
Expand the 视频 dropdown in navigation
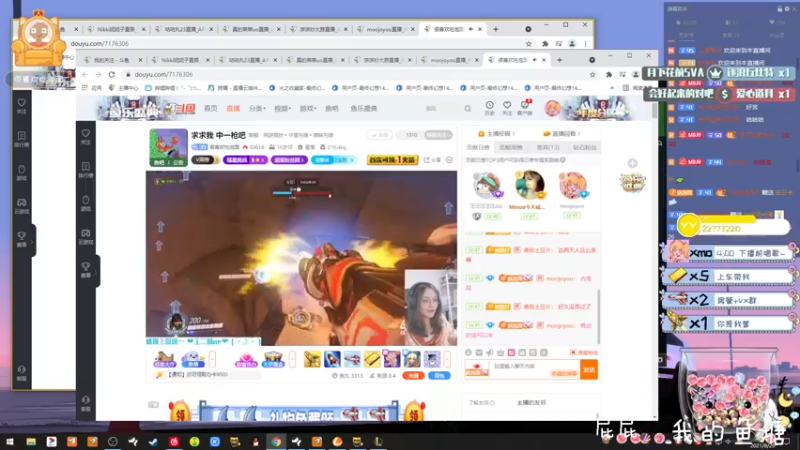pyautogui.click(x=283, y=108)
